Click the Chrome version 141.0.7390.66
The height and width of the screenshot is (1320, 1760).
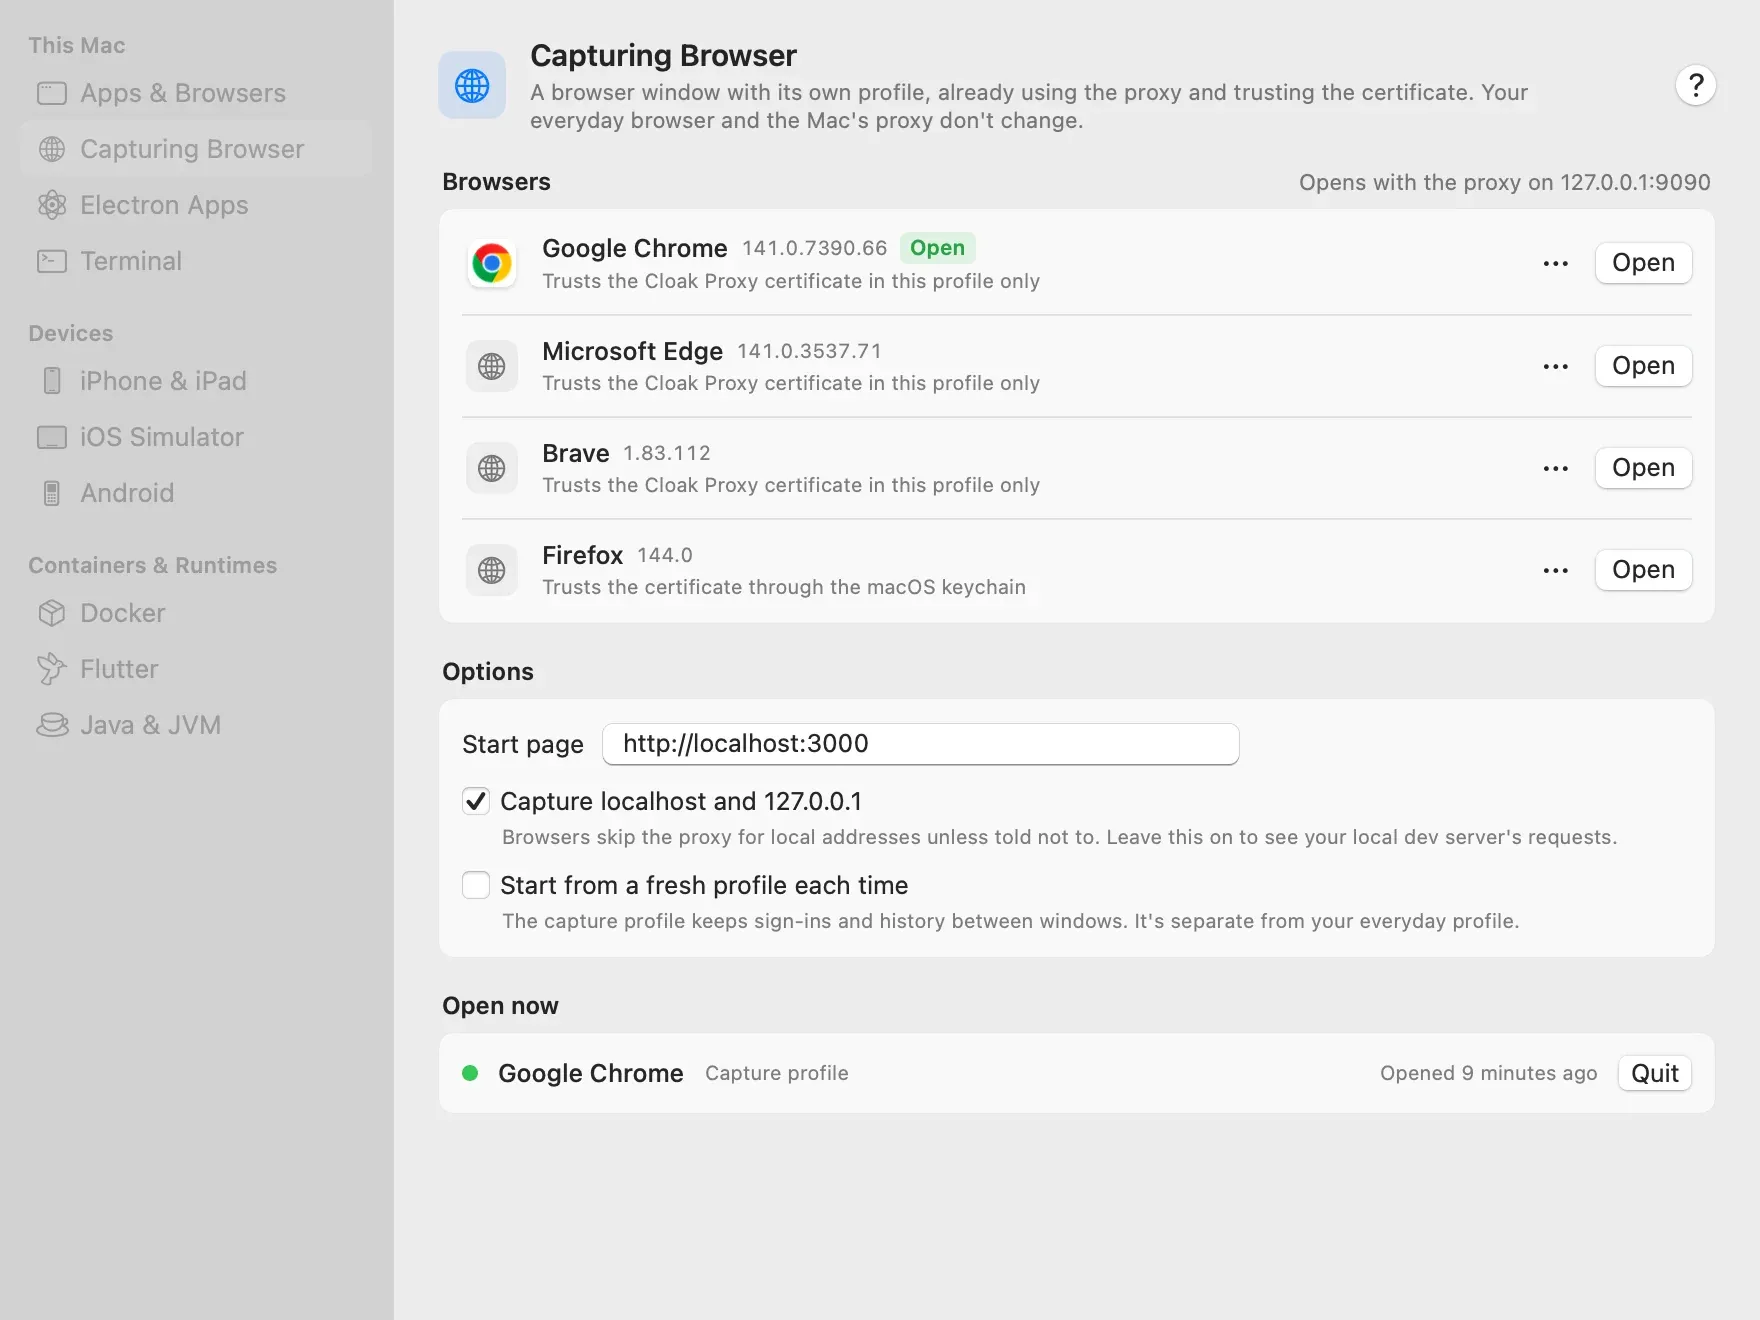coord(814,248)
